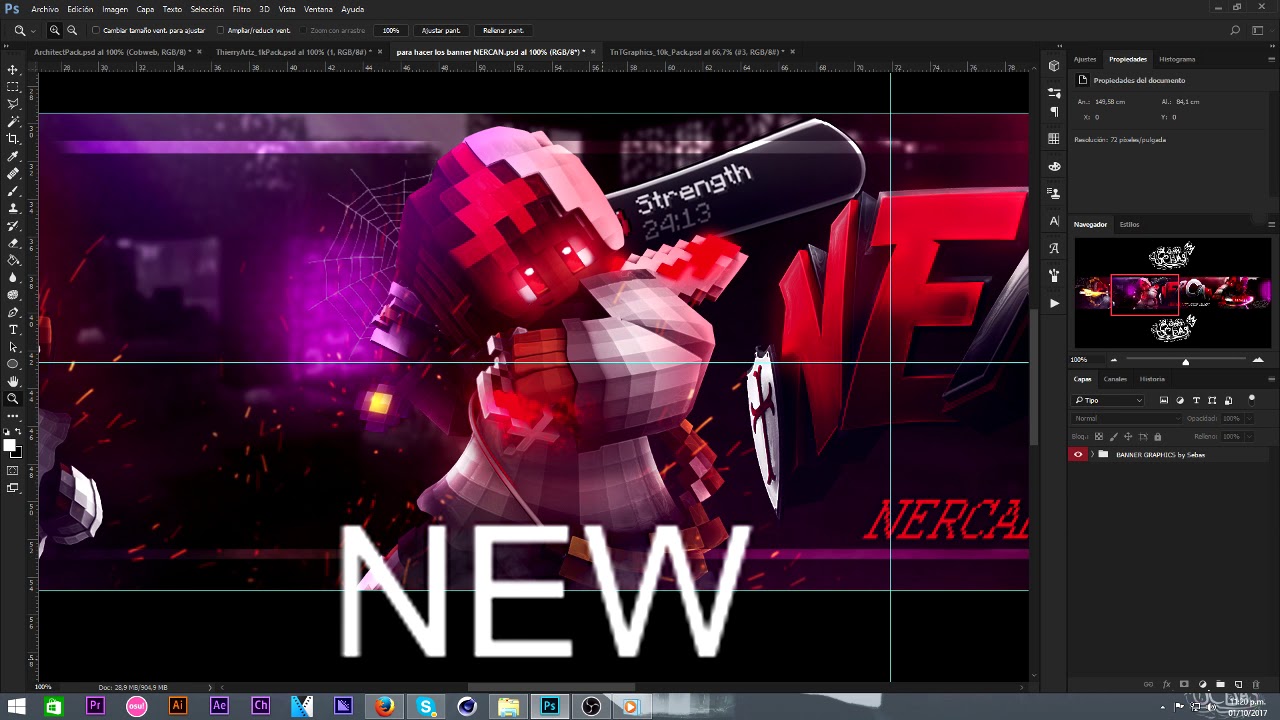Open the Navegador panel options menu
1280x720 pixels.
tap(1271, 224)
